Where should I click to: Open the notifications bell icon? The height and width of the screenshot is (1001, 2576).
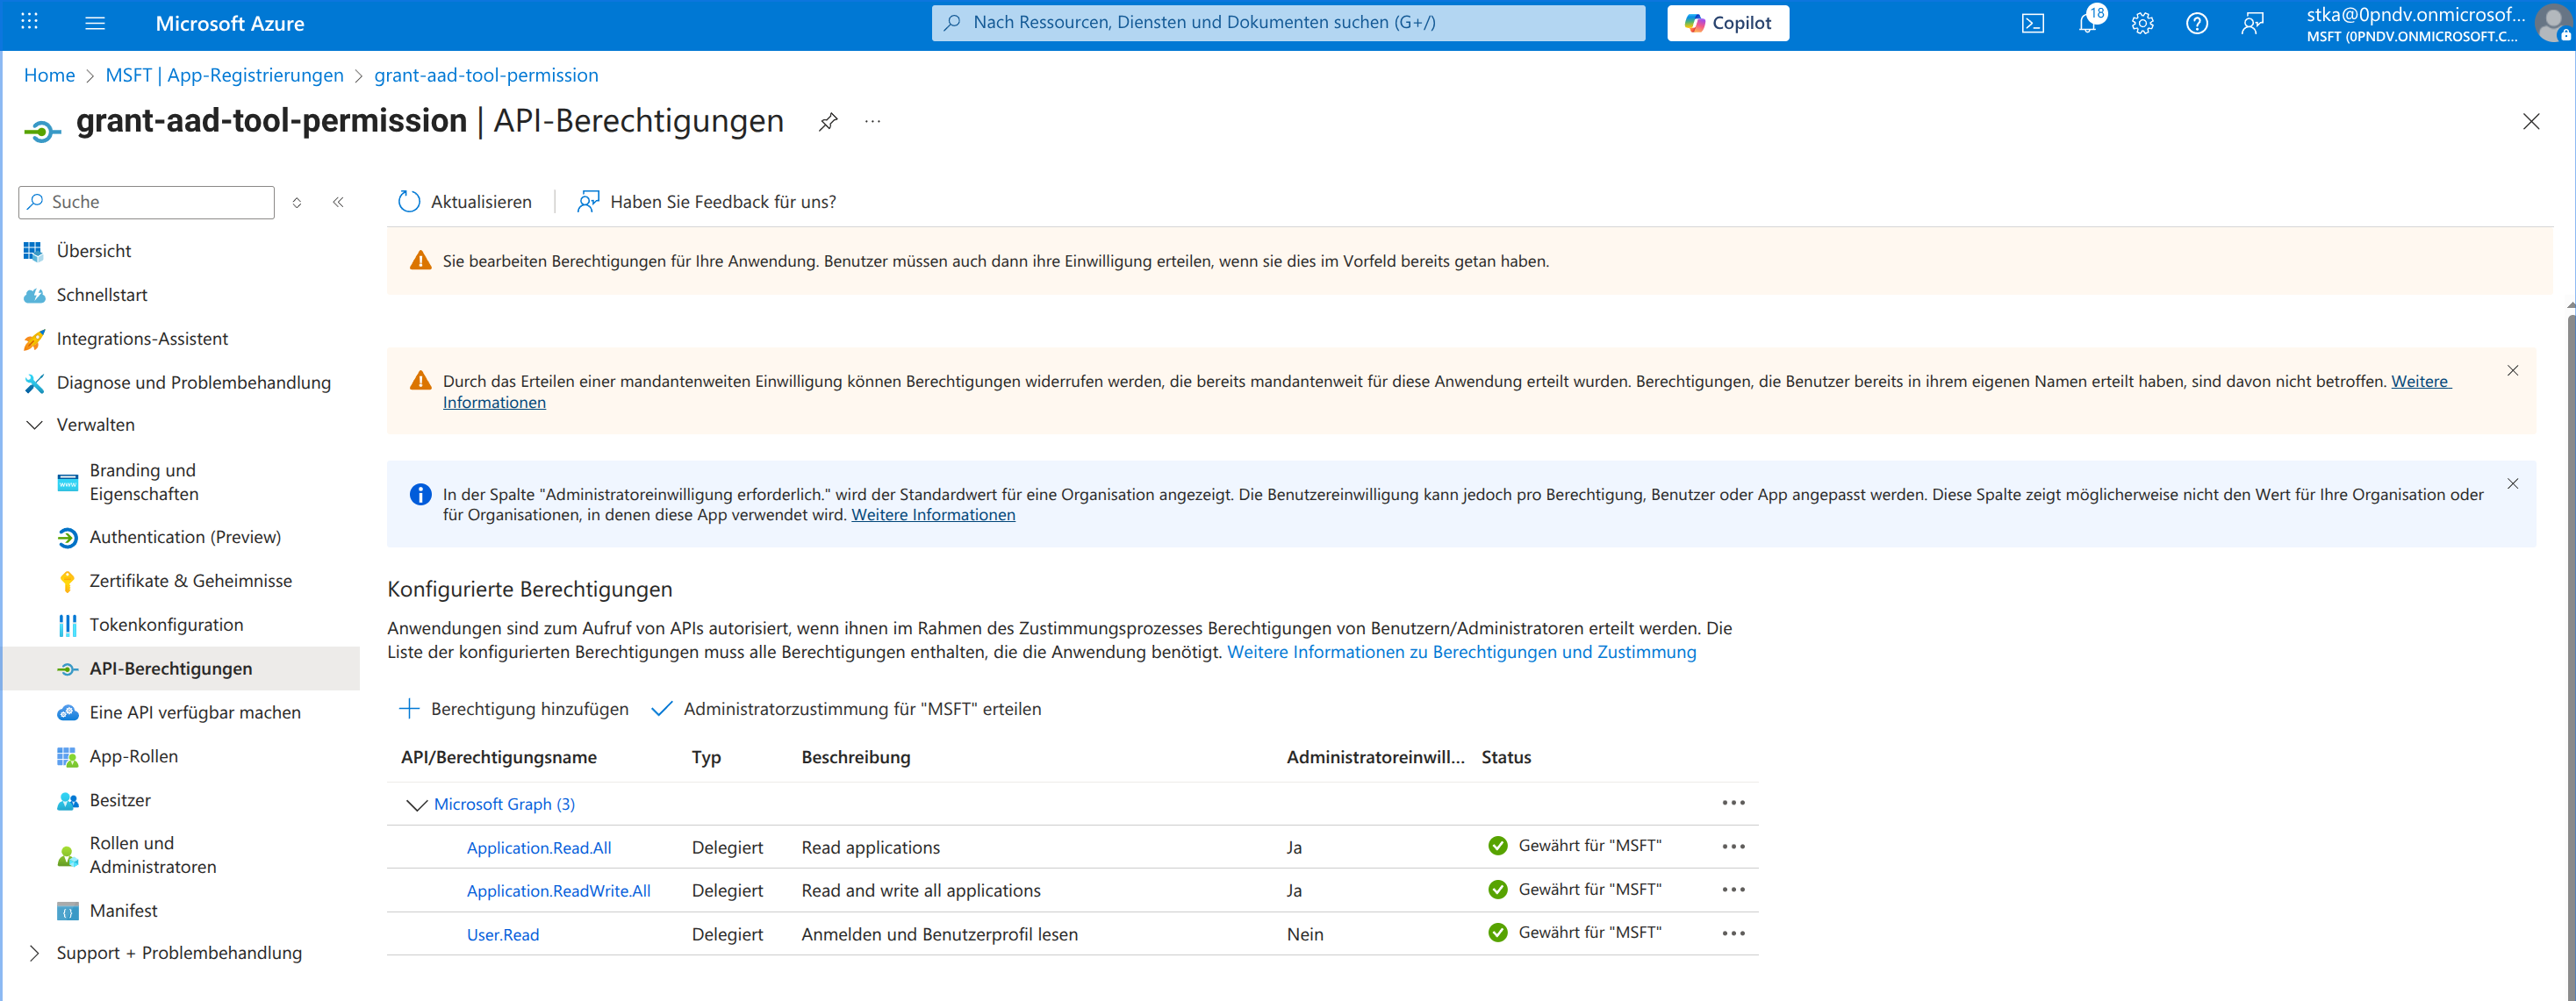(2088, 22)
